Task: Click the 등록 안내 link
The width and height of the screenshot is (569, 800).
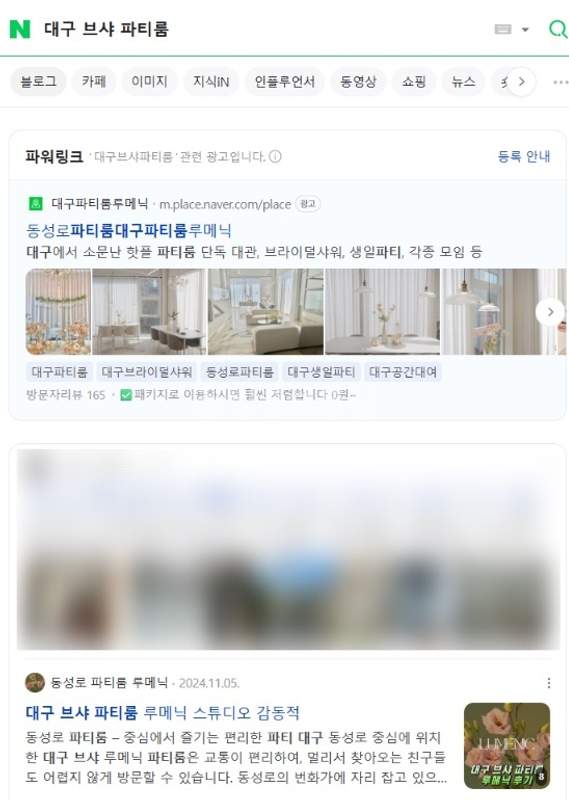Action: [524, 156]
